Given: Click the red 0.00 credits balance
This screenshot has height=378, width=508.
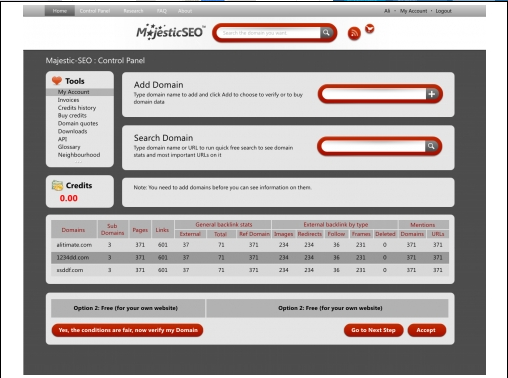Looking at the screenshot, I should pyautogui.click(x=69, y=198).
